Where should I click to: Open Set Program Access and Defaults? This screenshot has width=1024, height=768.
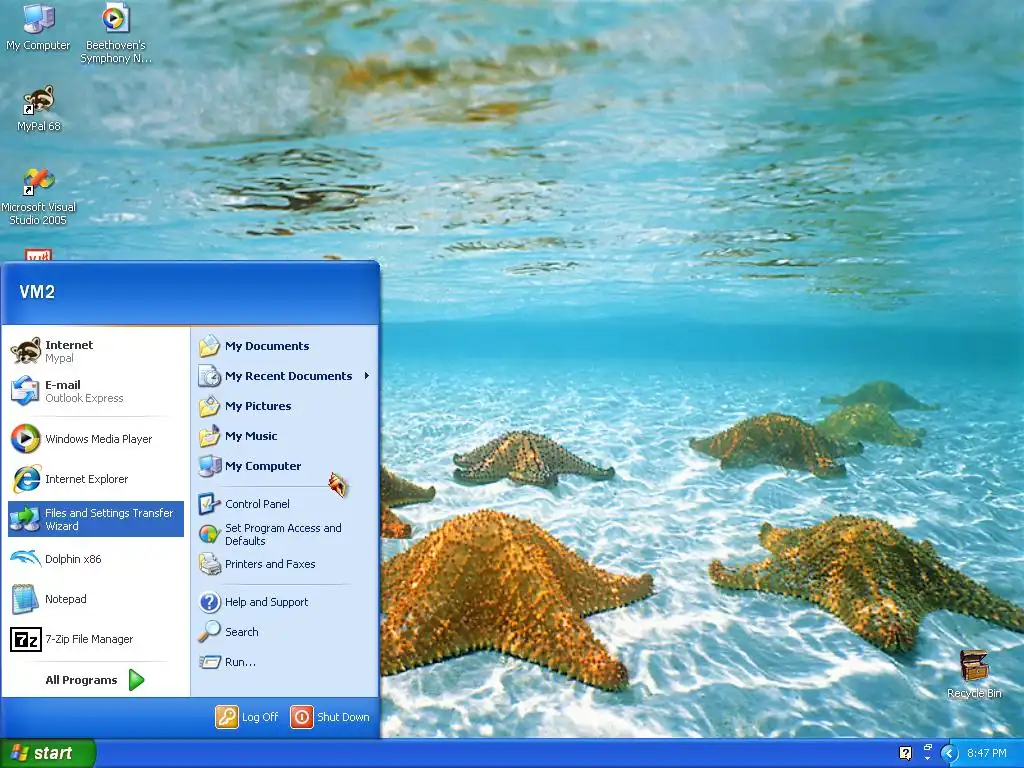click(x=284, y=534)
